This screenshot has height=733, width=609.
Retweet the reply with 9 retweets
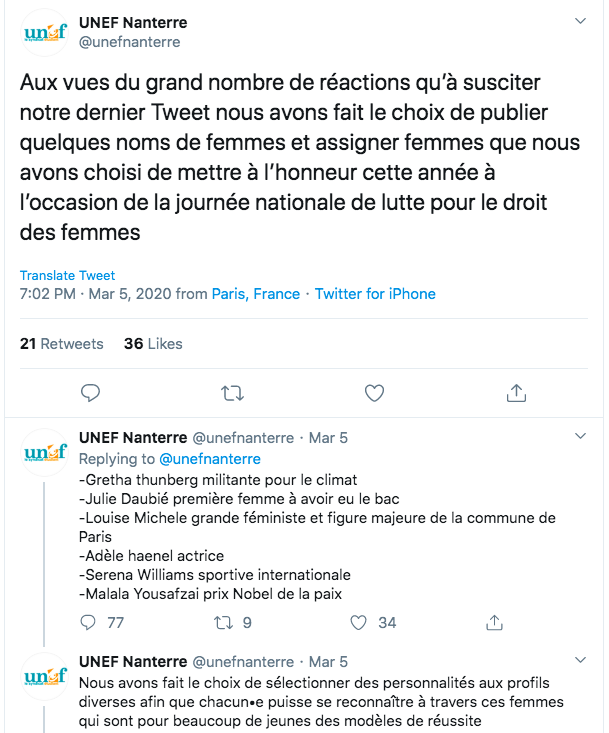click(224, 622)
